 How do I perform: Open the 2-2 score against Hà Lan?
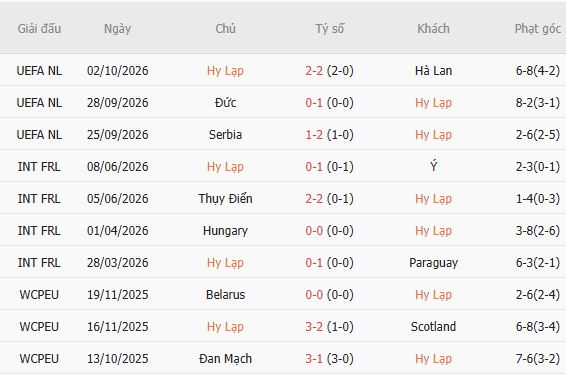click(314, 71)
